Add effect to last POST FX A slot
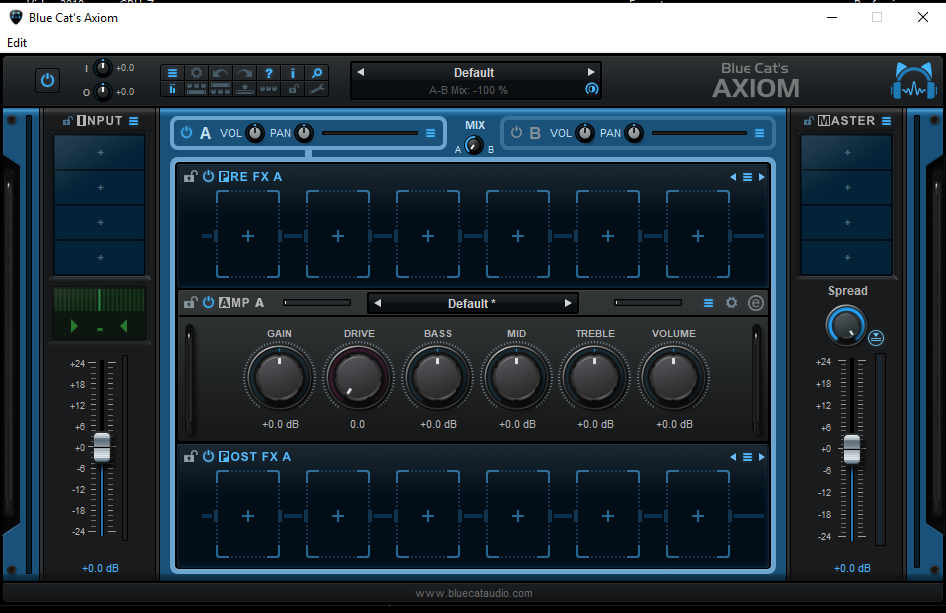This screenshot has width=946, height=613. pos(698,515)
